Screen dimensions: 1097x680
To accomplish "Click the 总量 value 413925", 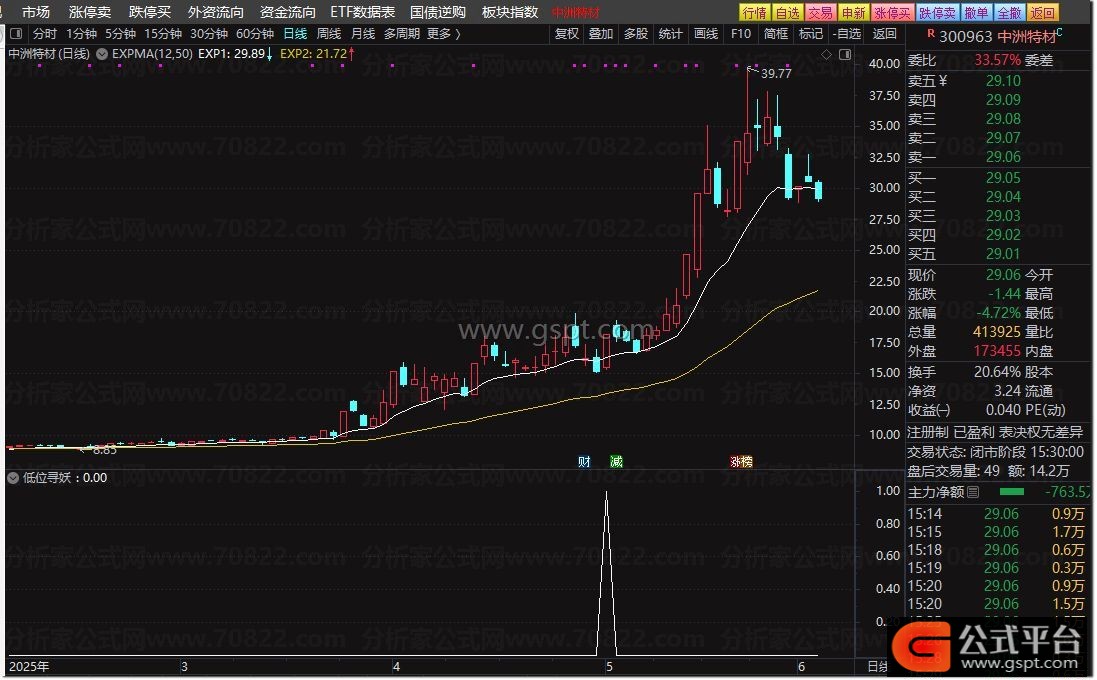I will (997, 332).
